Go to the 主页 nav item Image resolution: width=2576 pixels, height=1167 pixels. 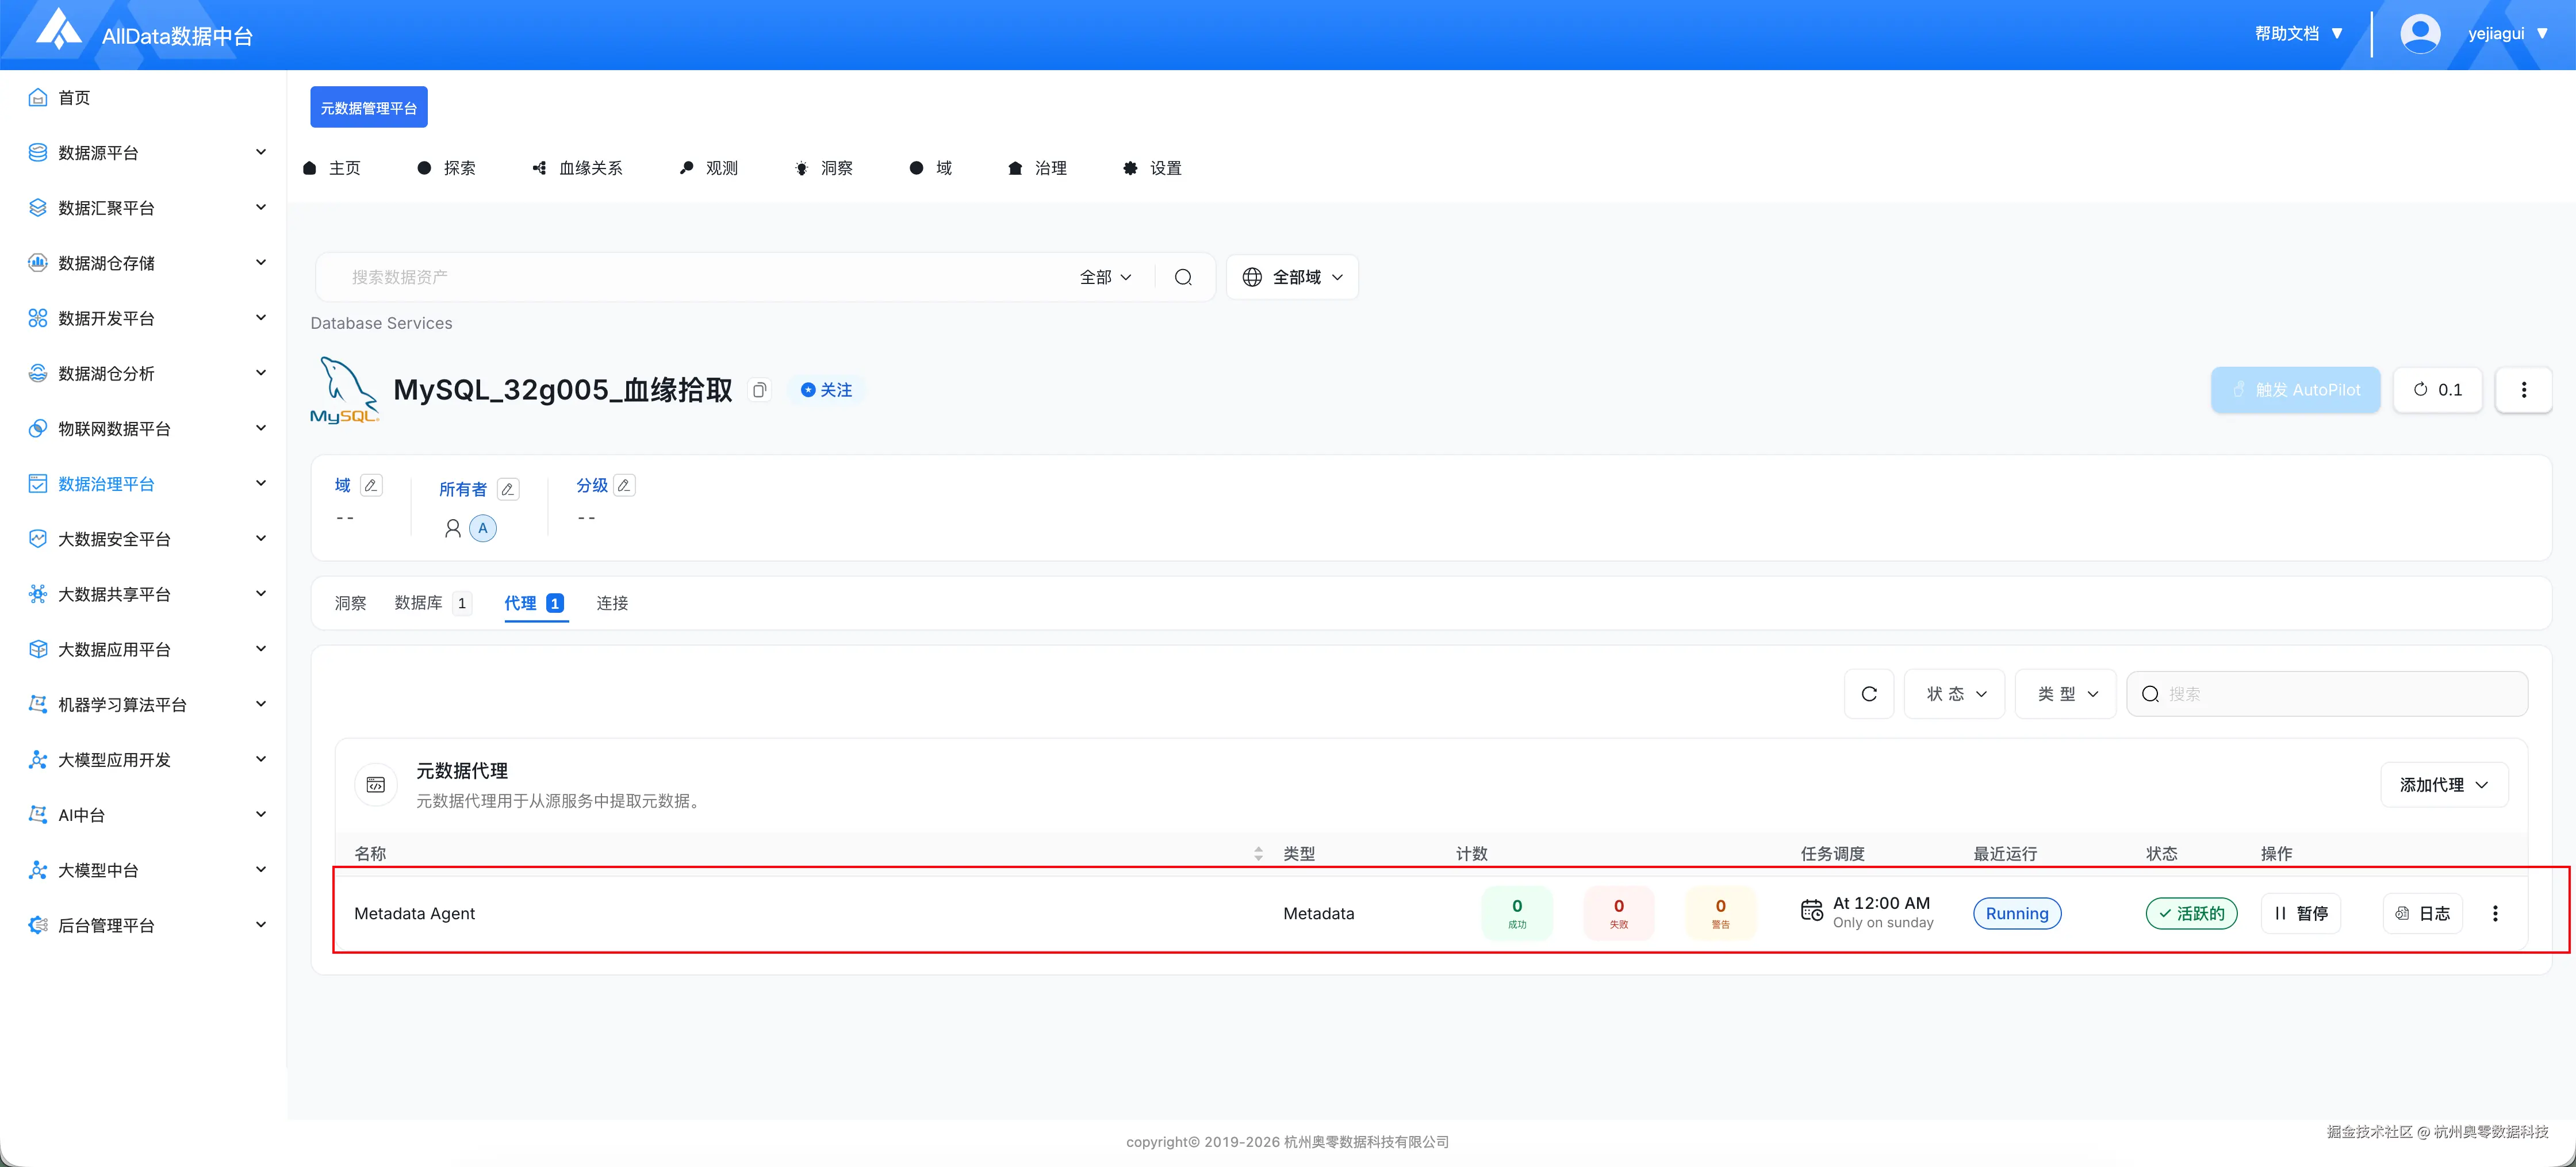click(332, 168)
